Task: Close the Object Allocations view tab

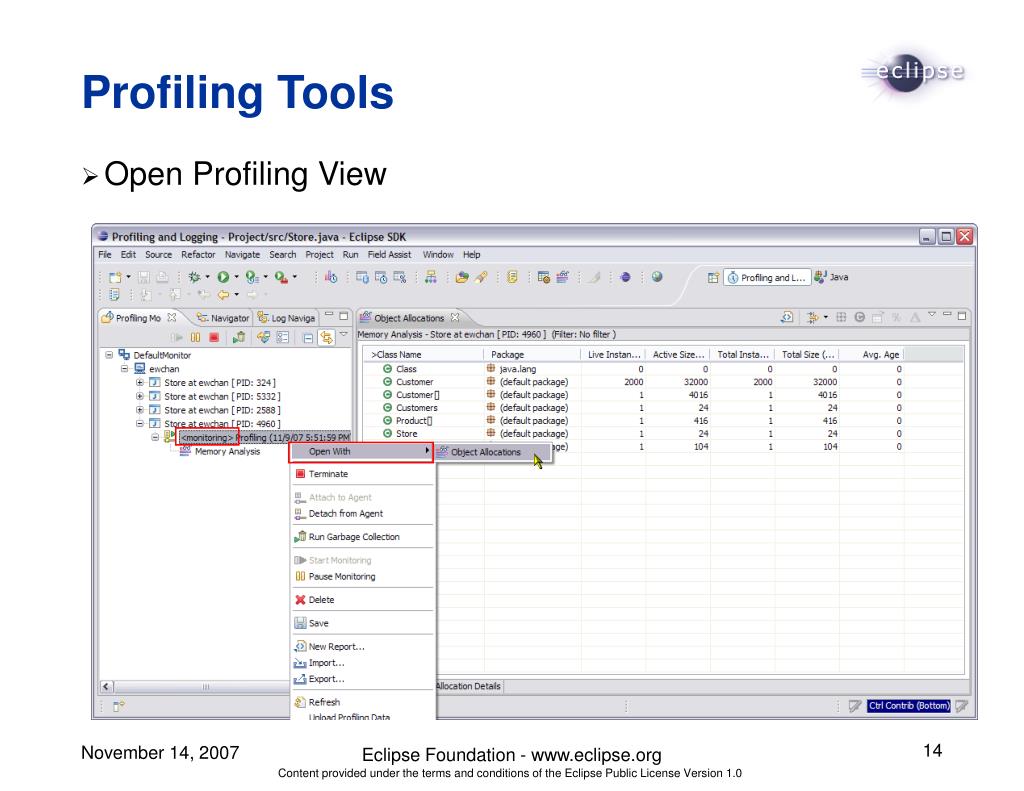Action: 455,317
